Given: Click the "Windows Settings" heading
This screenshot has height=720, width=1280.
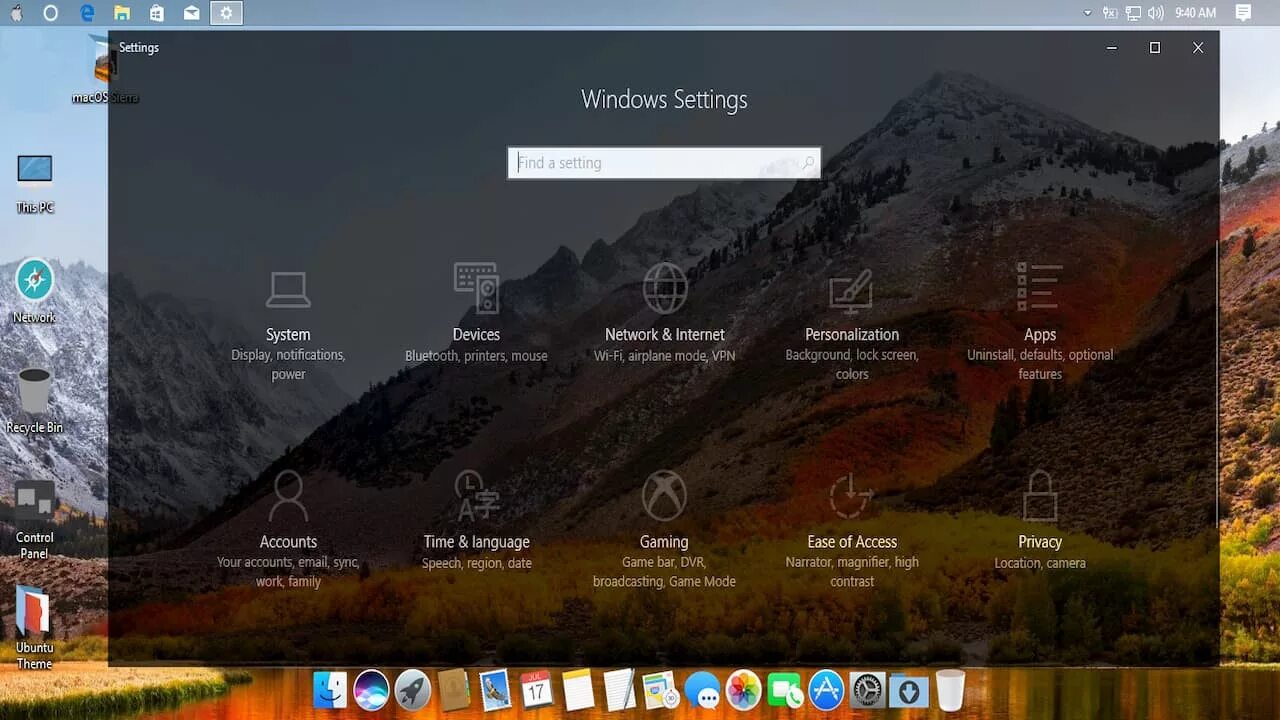Looking at the screenshot, I should click(664, 100).
